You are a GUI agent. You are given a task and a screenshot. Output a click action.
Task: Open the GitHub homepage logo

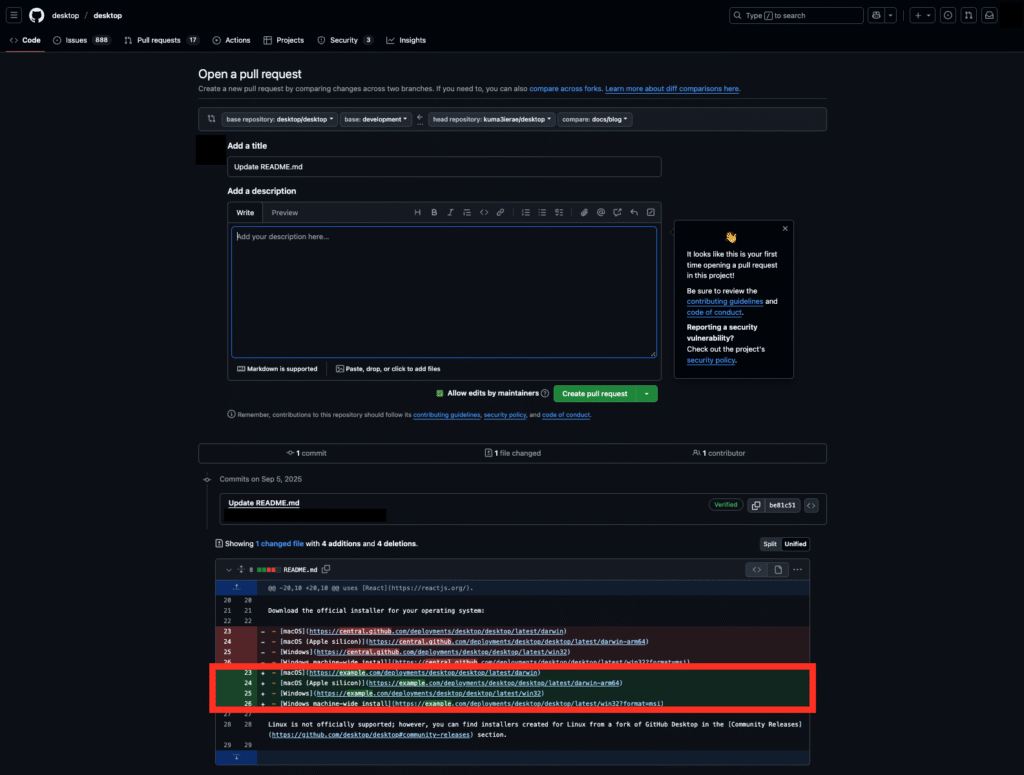point(37,15)
